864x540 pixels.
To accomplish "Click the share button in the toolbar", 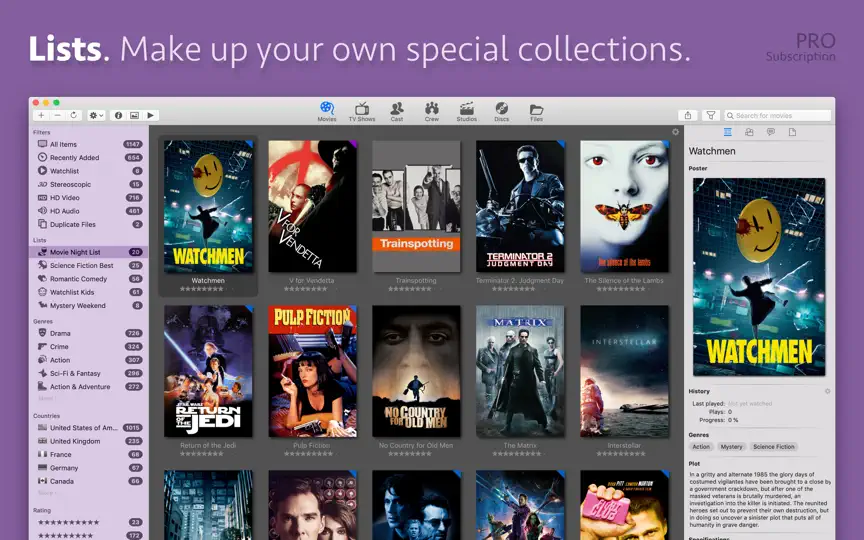I will coord(688,115).
